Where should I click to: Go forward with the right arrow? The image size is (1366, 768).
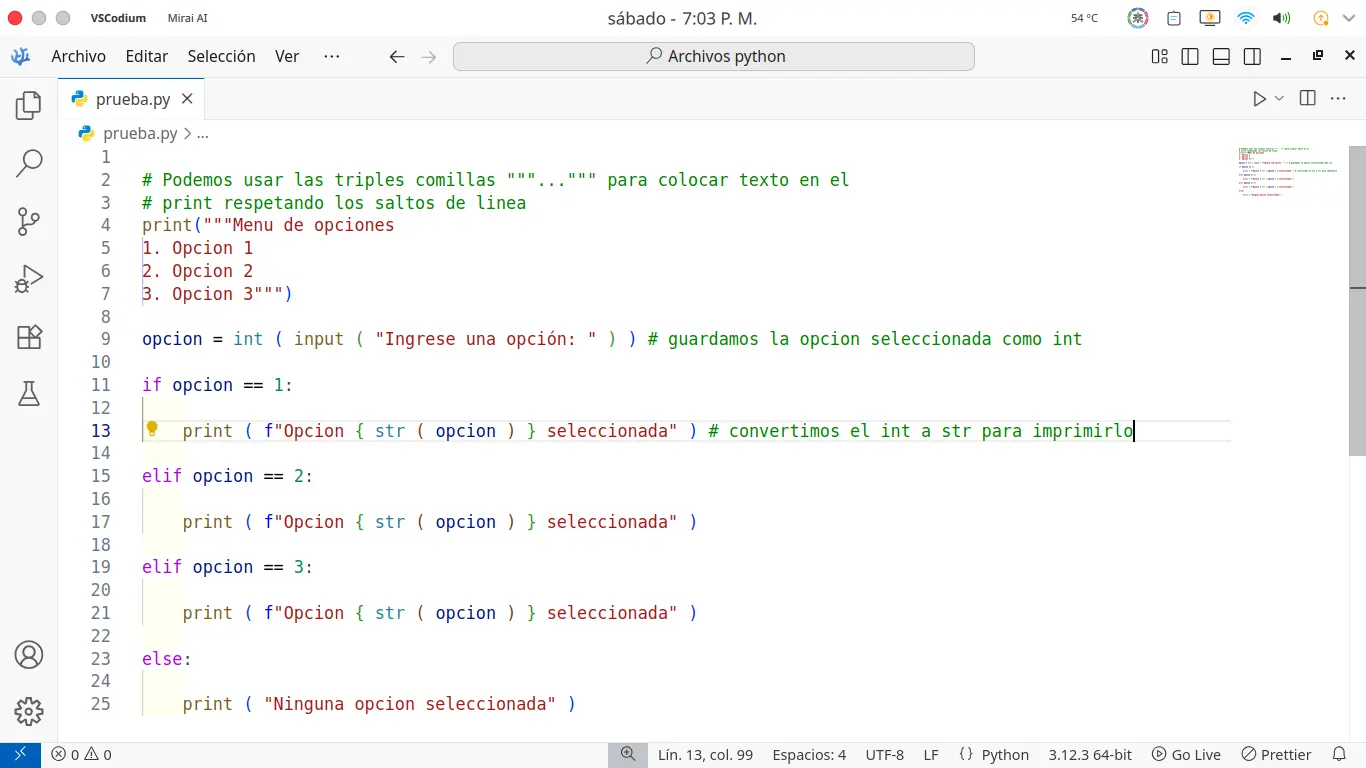tap(429, 57)
